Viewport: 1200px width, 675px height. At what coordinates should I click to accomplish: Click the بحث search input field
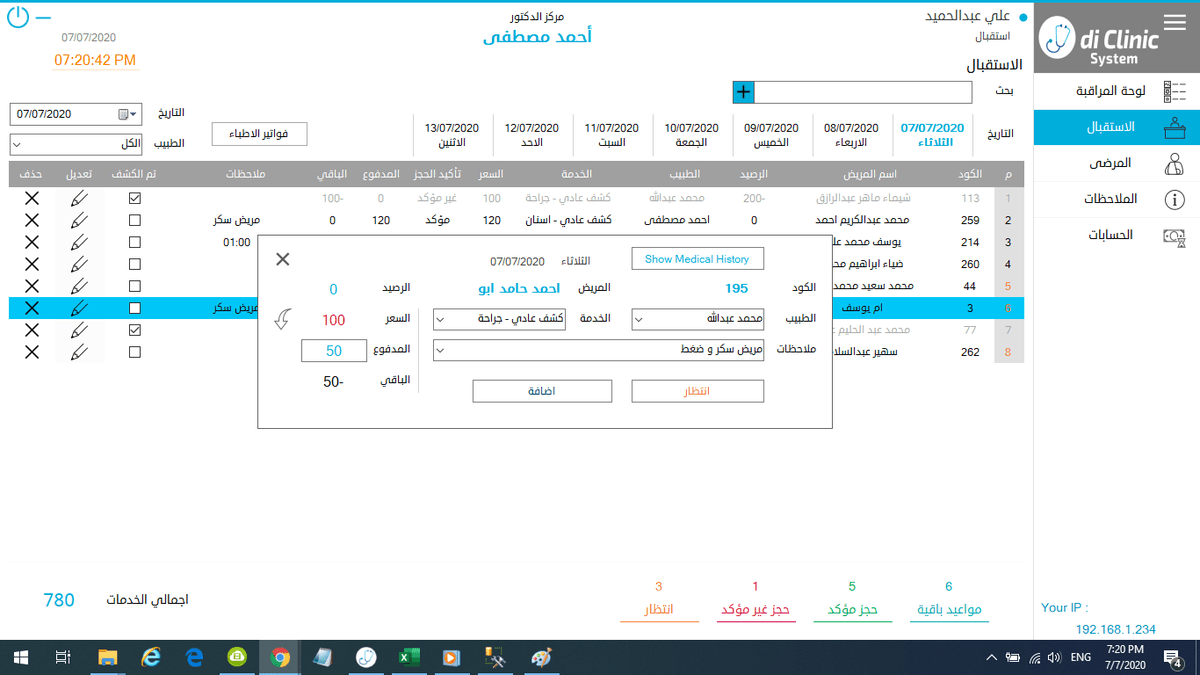coord(863,92)
